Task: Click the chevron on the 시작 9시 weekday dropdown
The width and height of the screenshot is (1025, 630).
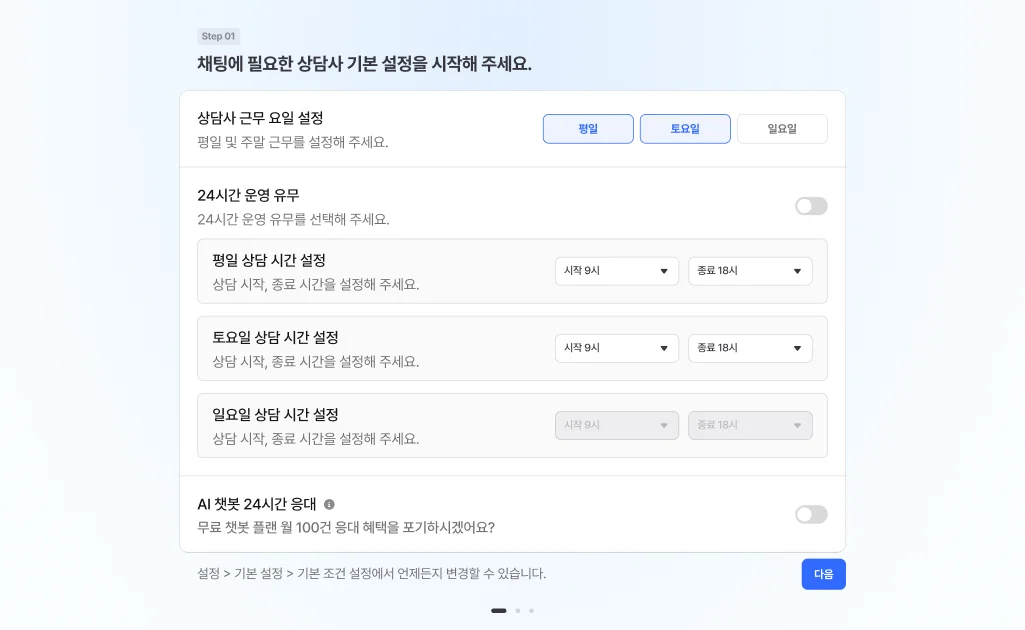Action: click(x=661, y=271)
